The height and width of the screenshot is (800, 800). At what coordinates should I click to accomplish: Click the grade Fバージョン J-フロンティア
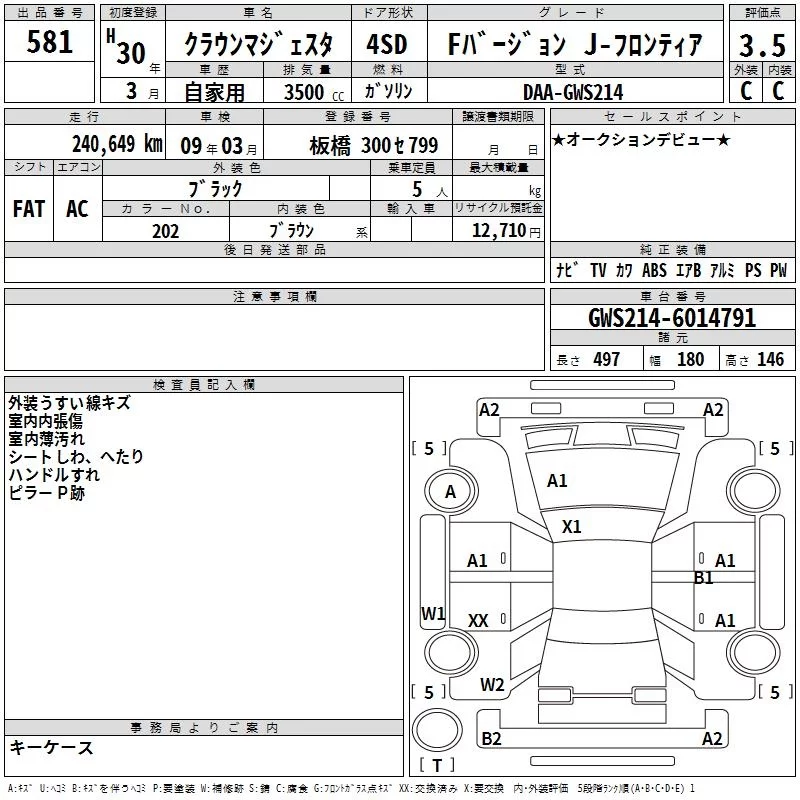click(574, 44)
